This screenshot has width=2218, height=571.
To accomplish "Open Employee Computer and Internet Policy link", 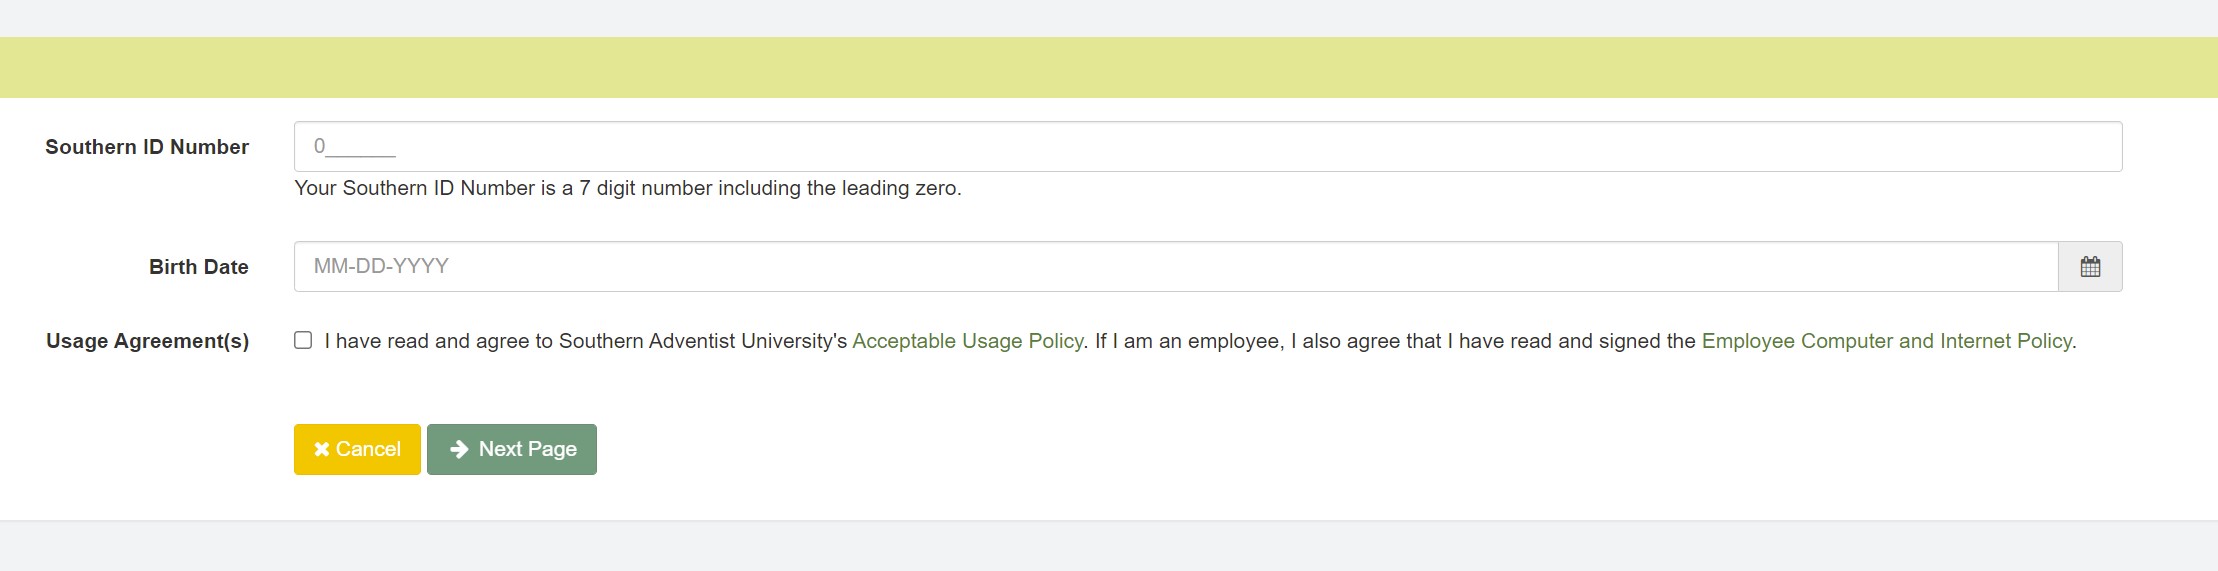I will coord(1886,342).
